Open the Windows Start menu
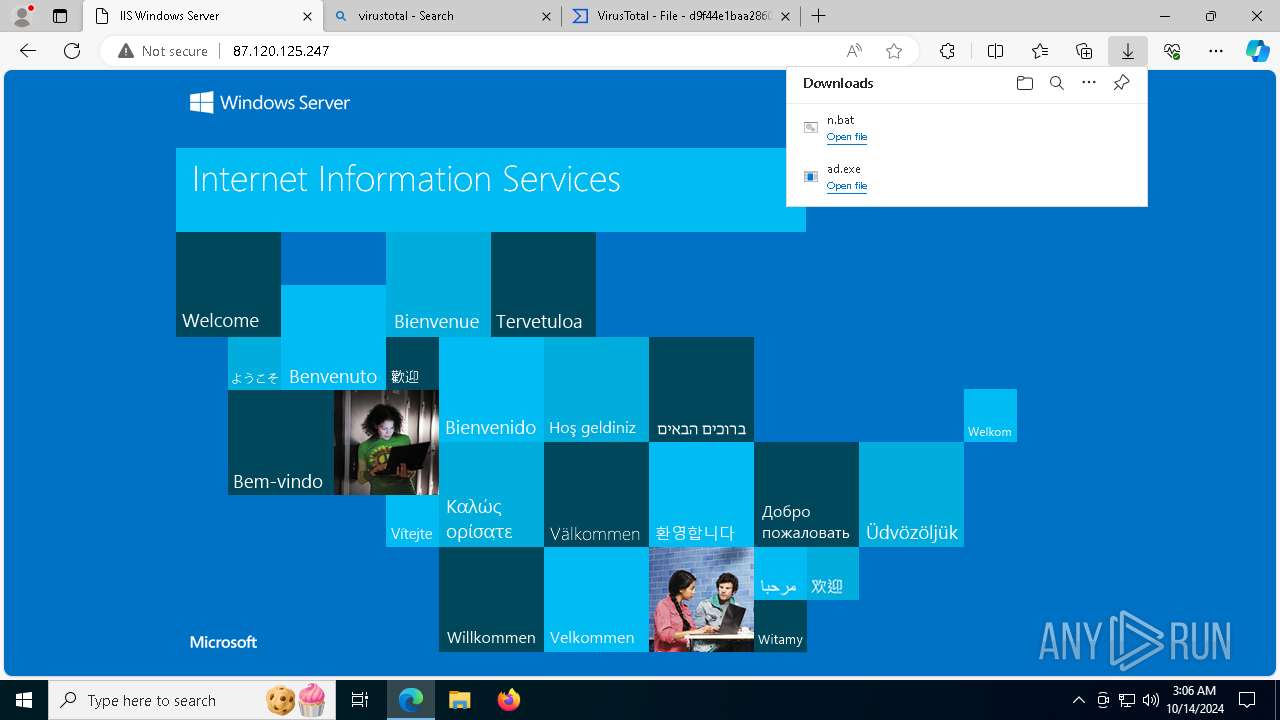Image resolution: width=1280 pixels, height=720 pixels. [24, 700]
